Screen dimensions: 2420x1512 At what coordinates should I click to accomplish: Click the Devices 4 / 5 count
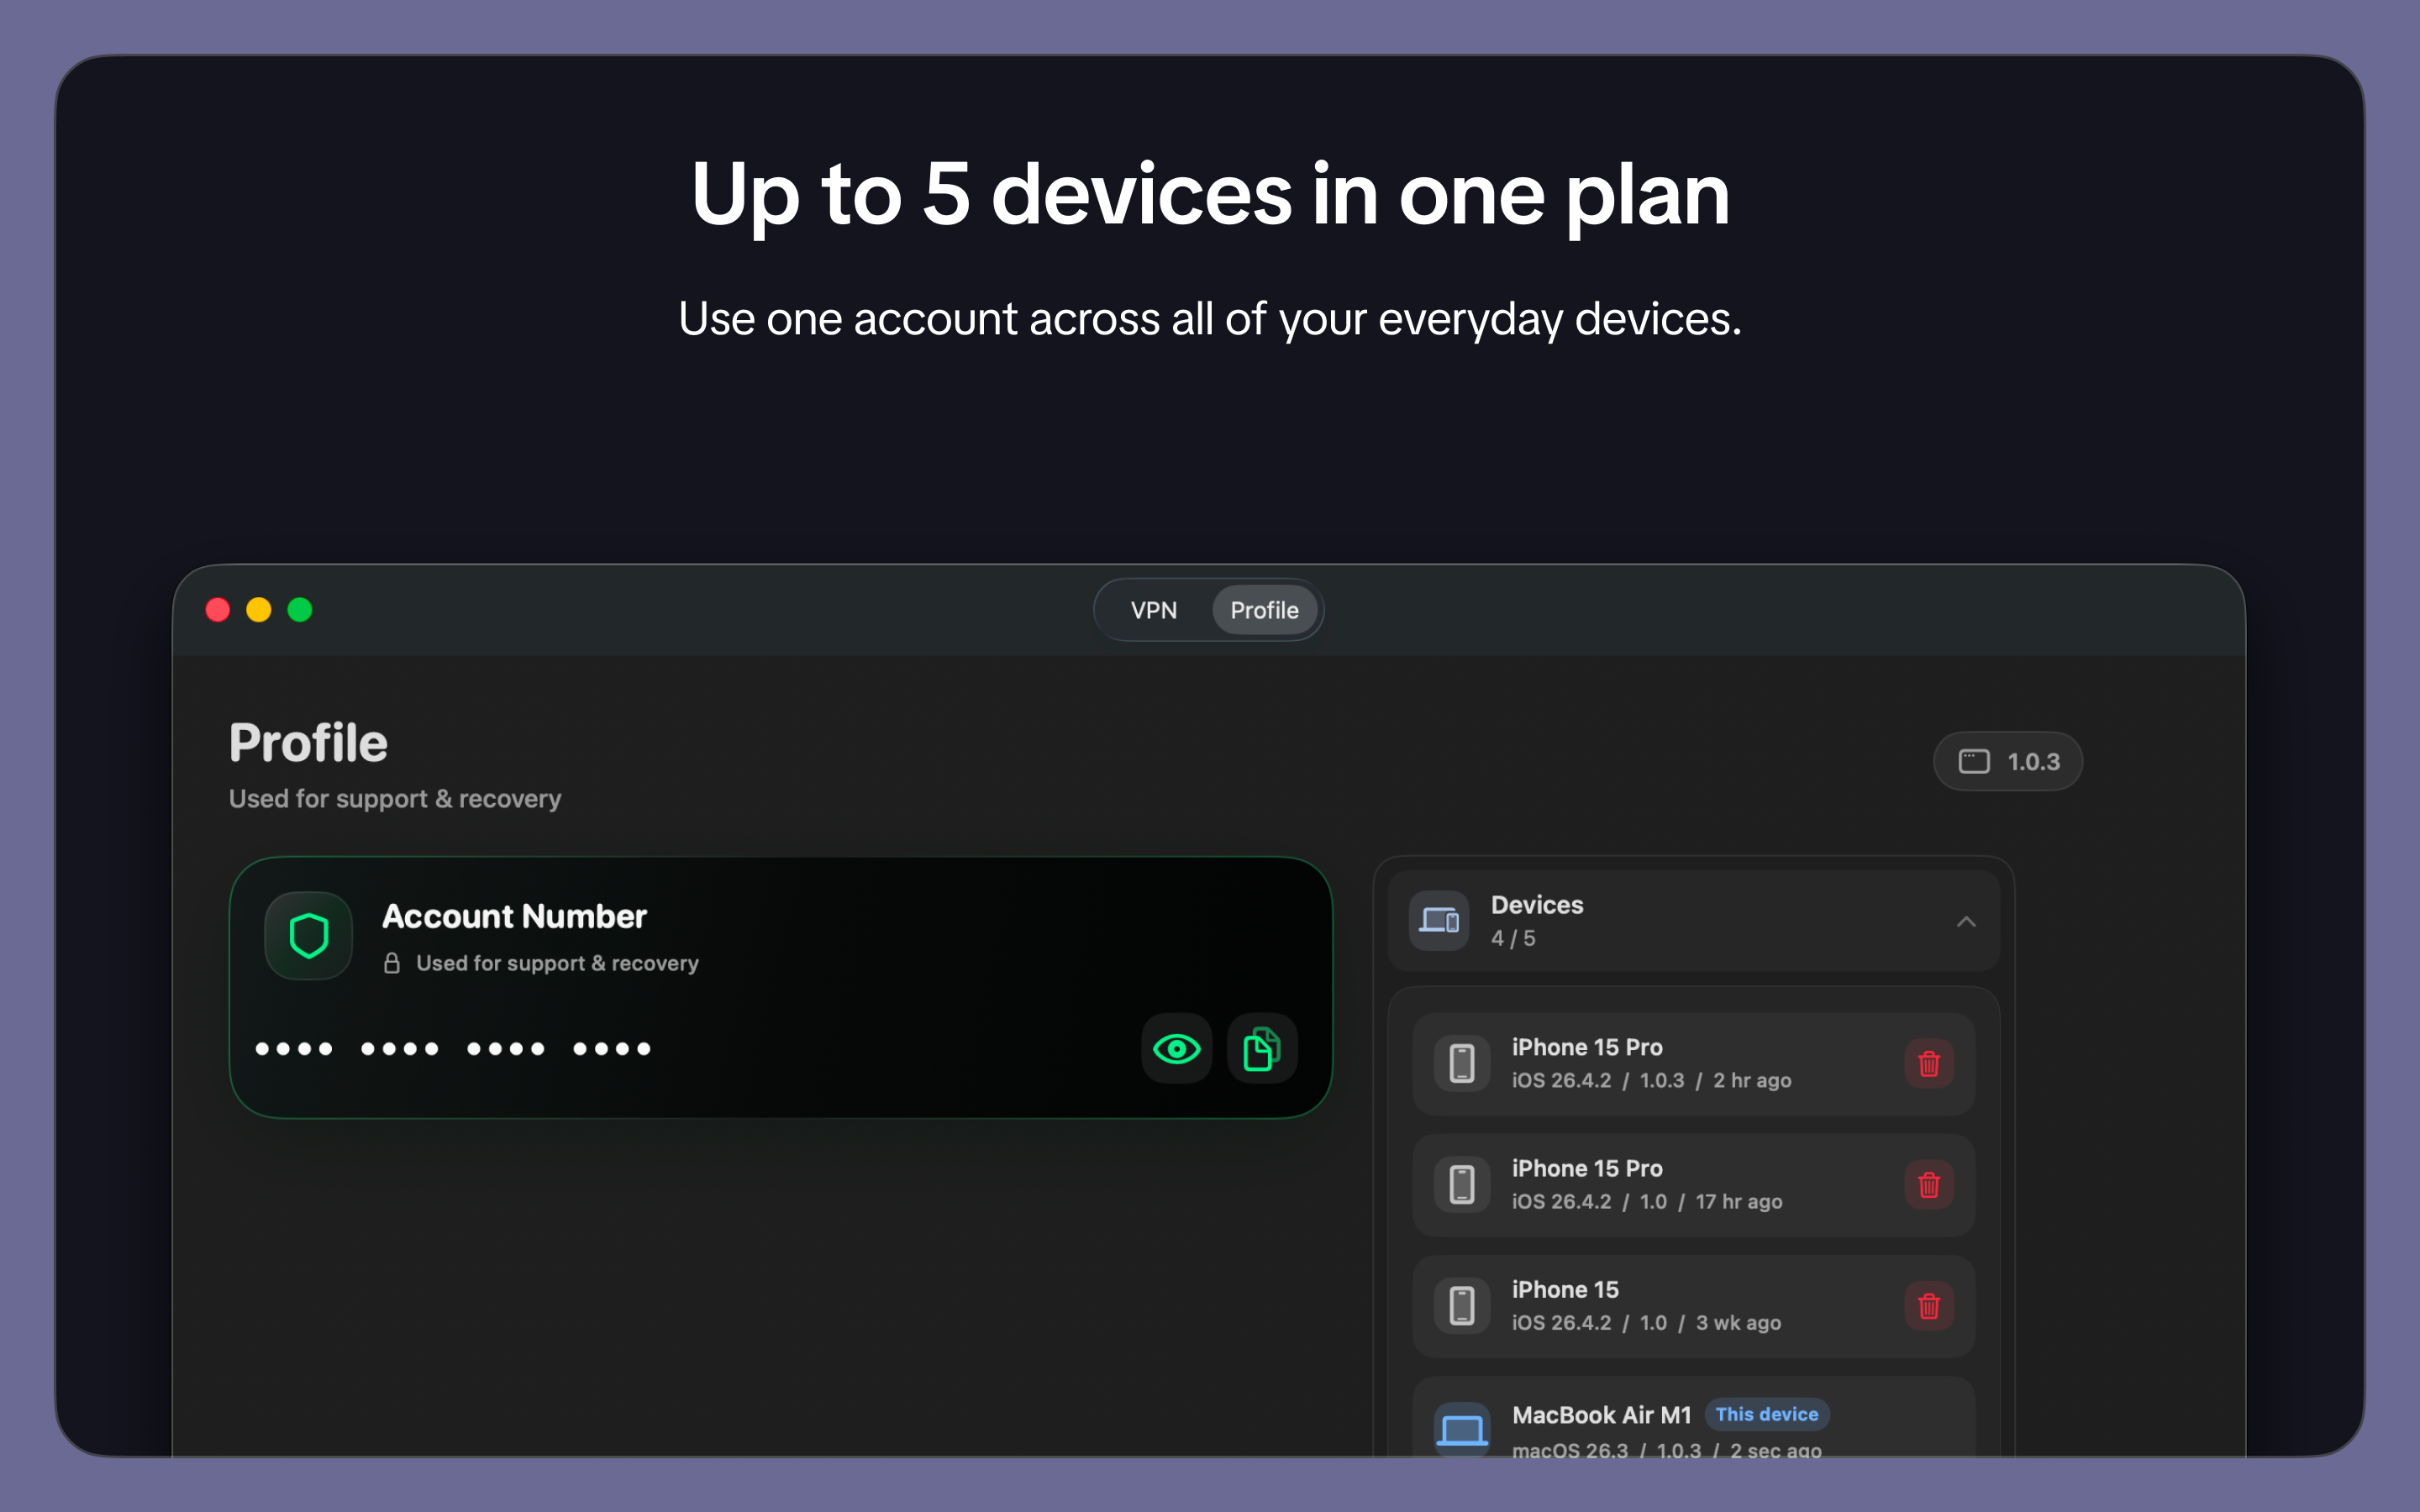point(1513,938)
